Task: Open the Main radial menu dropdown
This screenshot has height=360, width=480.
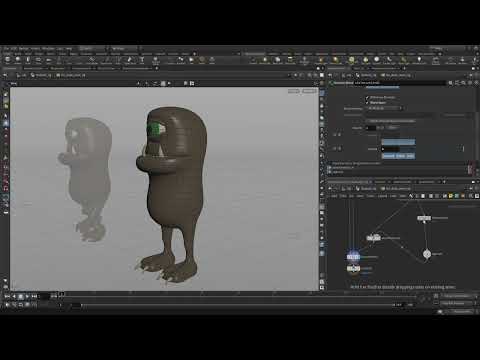Action: tap(125, 49)
